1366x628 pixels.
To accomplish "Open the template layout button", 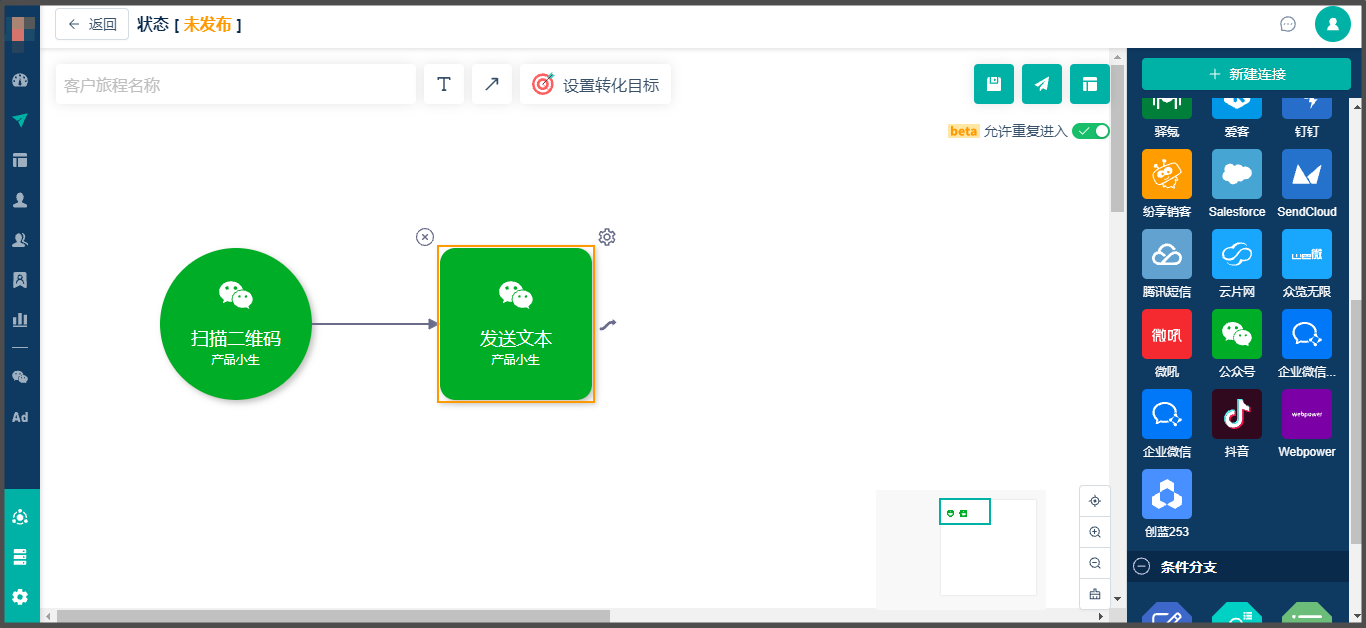I will coord(1090,84).
